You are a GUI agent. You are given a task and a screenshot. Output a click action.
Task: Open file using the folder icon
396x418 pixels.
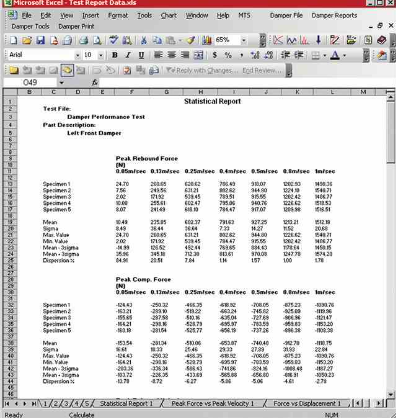pyautogui.click(x=27, y=40)
